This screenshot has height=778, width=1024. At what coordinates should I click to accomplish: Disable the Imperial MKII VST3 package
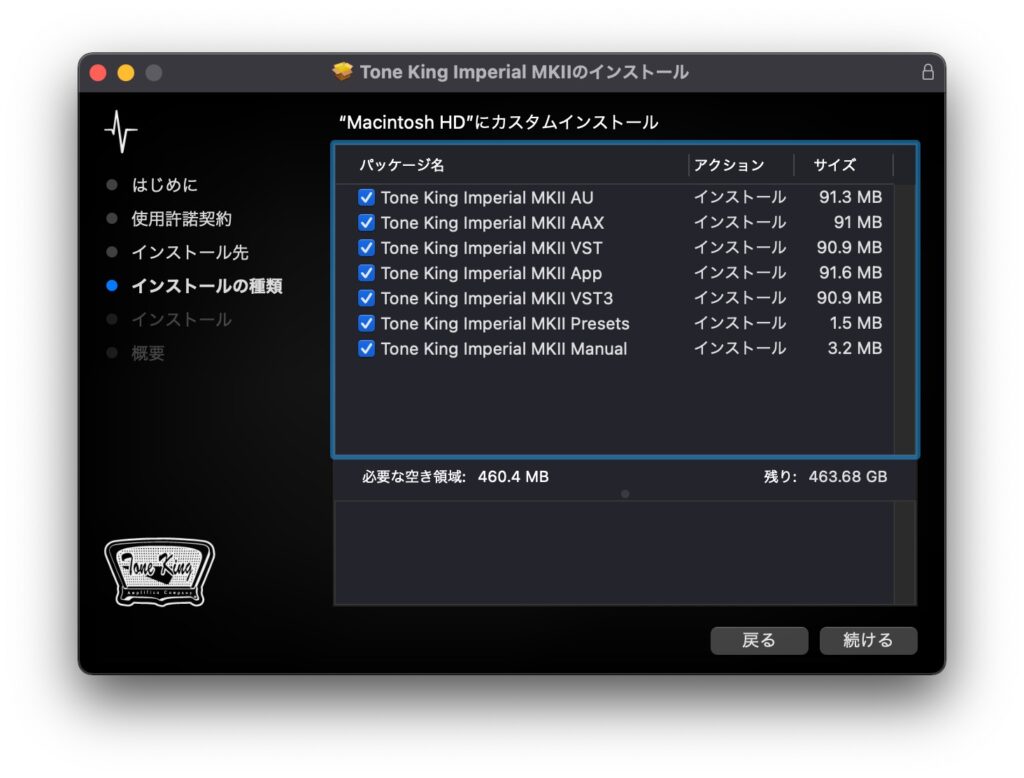(x=366, y=298)
